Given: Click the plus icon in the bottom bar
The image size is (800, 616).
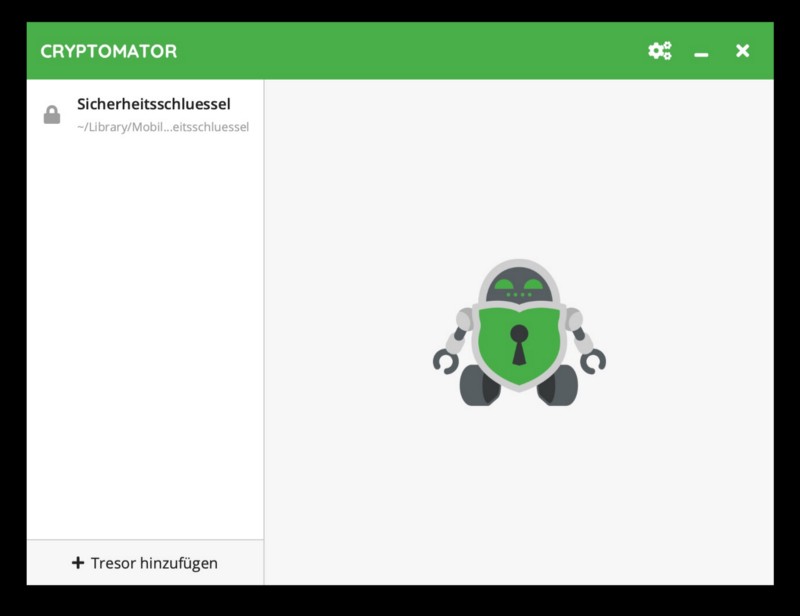Looking at the screenshot, I should coord(78,563).
